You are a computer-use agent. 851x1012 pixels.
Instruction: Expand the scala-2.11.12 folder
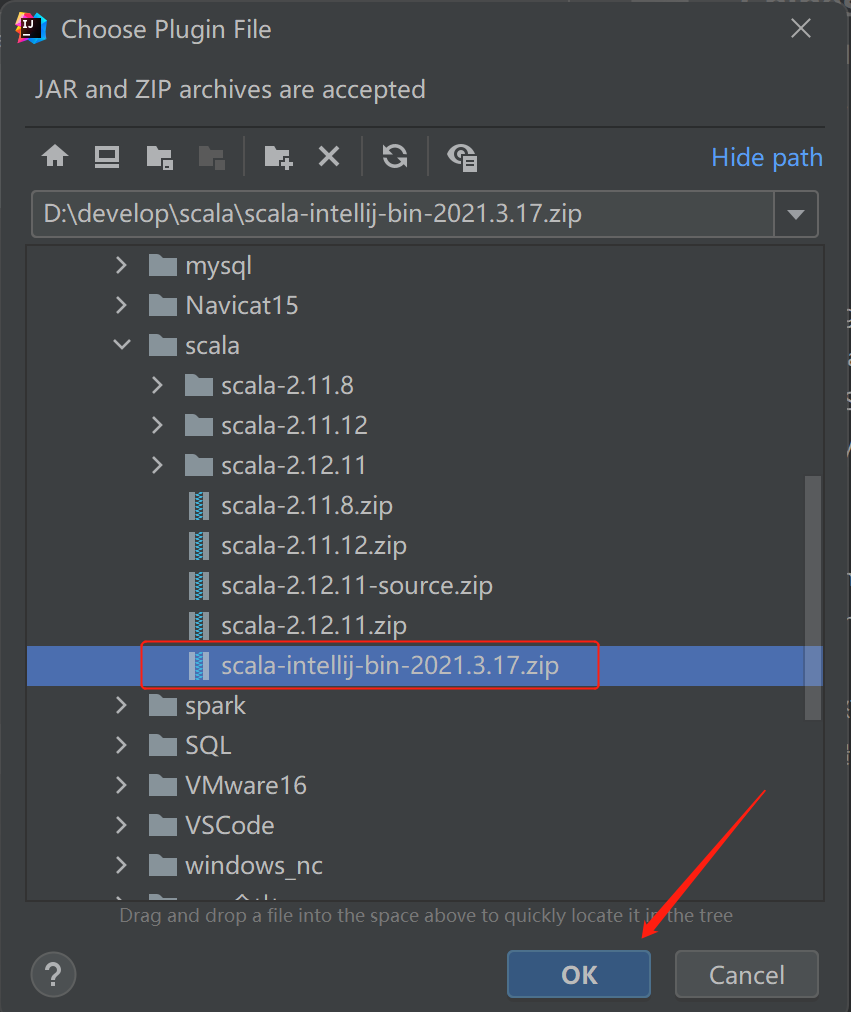(x=157, y=425)
